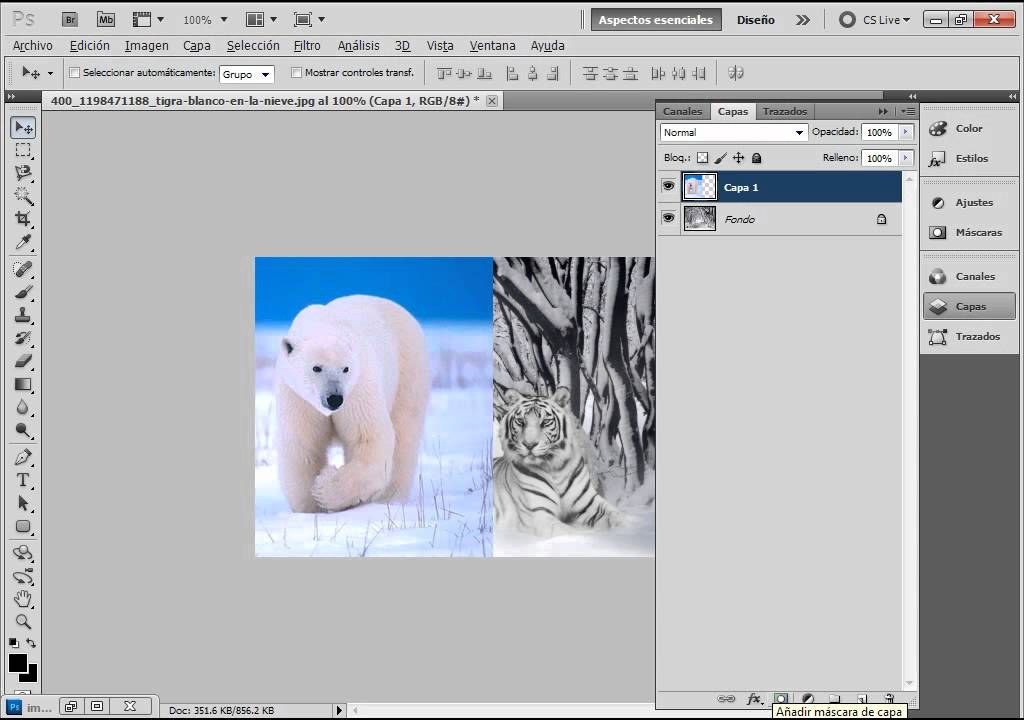The height and width of the screenshot is (720, 1024).
Task: Swap foreground and background colors
Action: coord(31,643)
